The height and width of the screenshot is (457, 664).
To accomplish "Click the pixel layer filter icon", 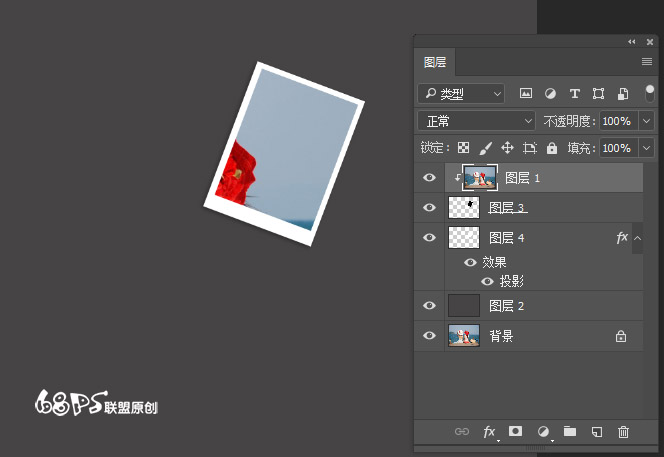I will tap(526, 94).
